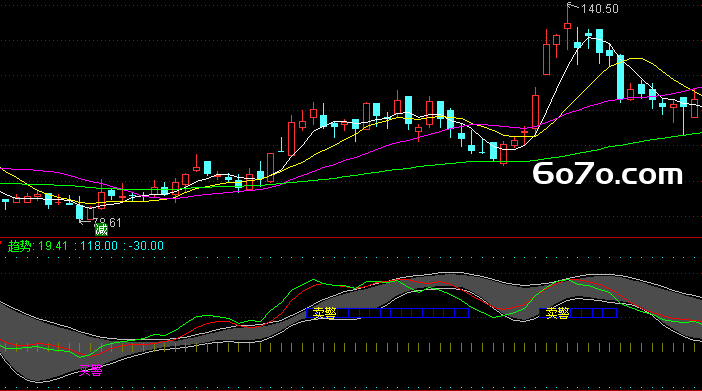The height and width of the screenshot is (391, 702).
Task: Click the first yellow 卖警 sell alert label
Action: 325,313
